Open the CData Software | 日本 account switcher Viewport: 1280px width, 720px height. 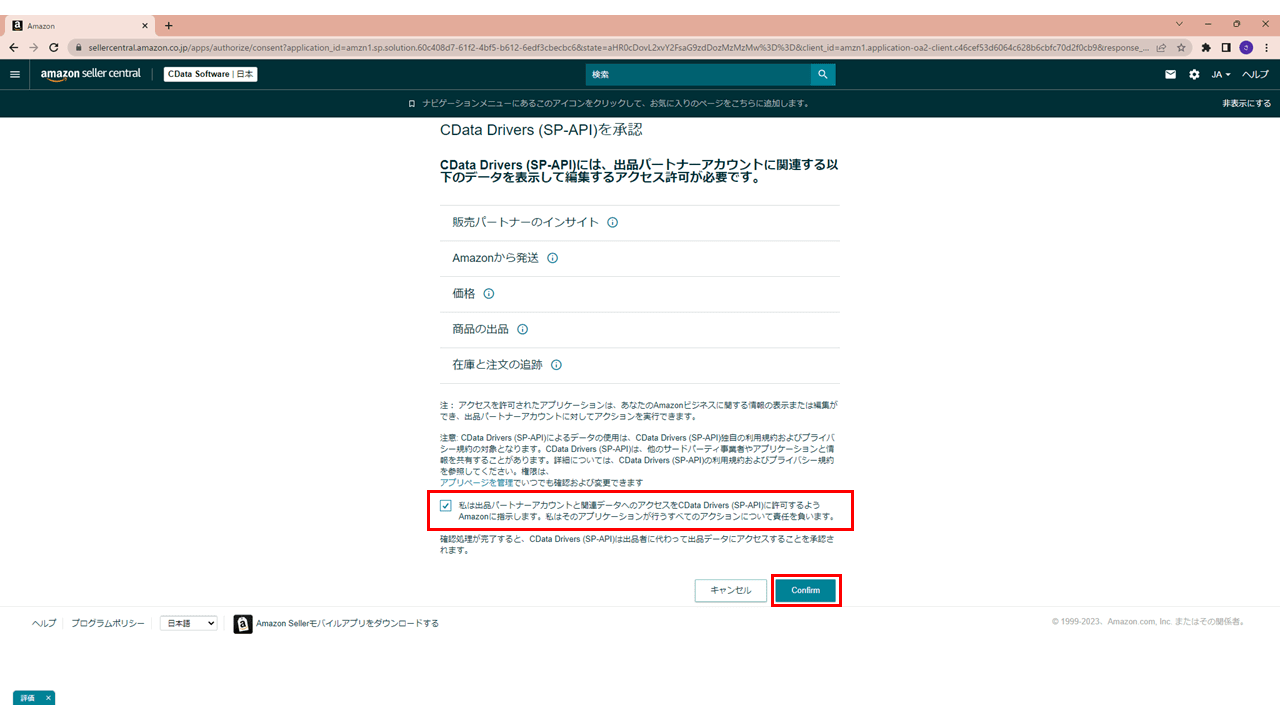211,74
